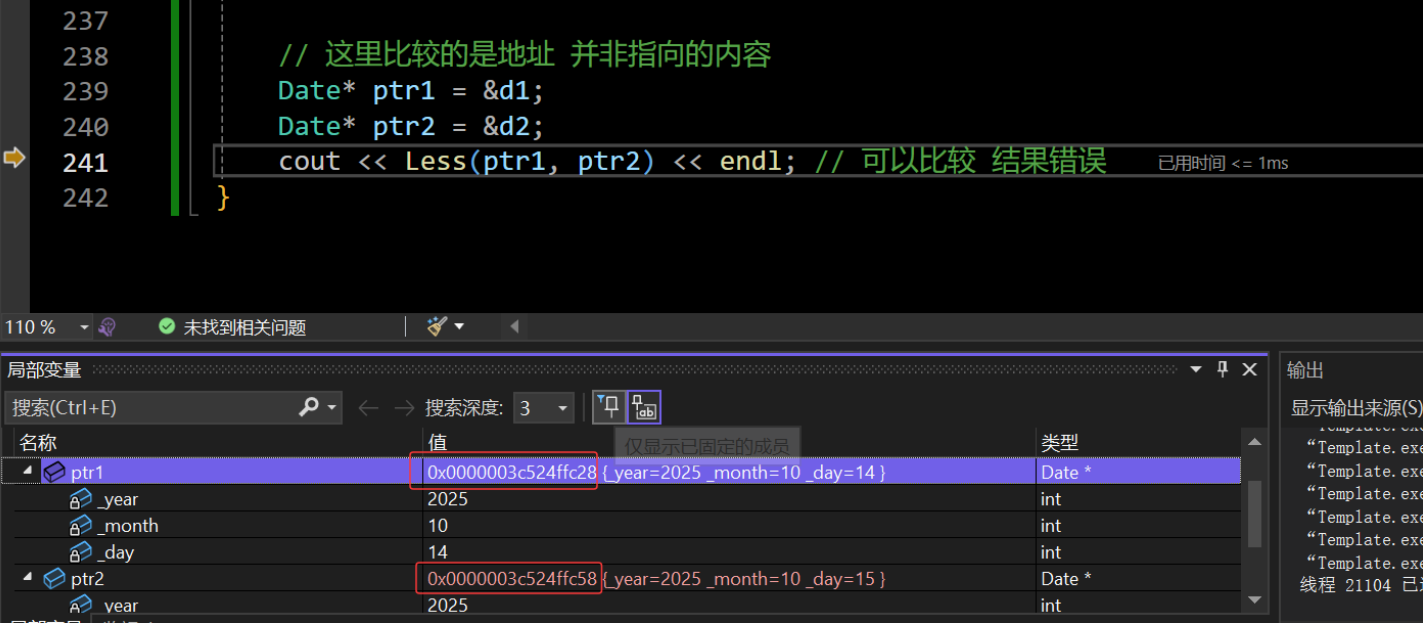Select the _month row in locals

click(627, 526)
